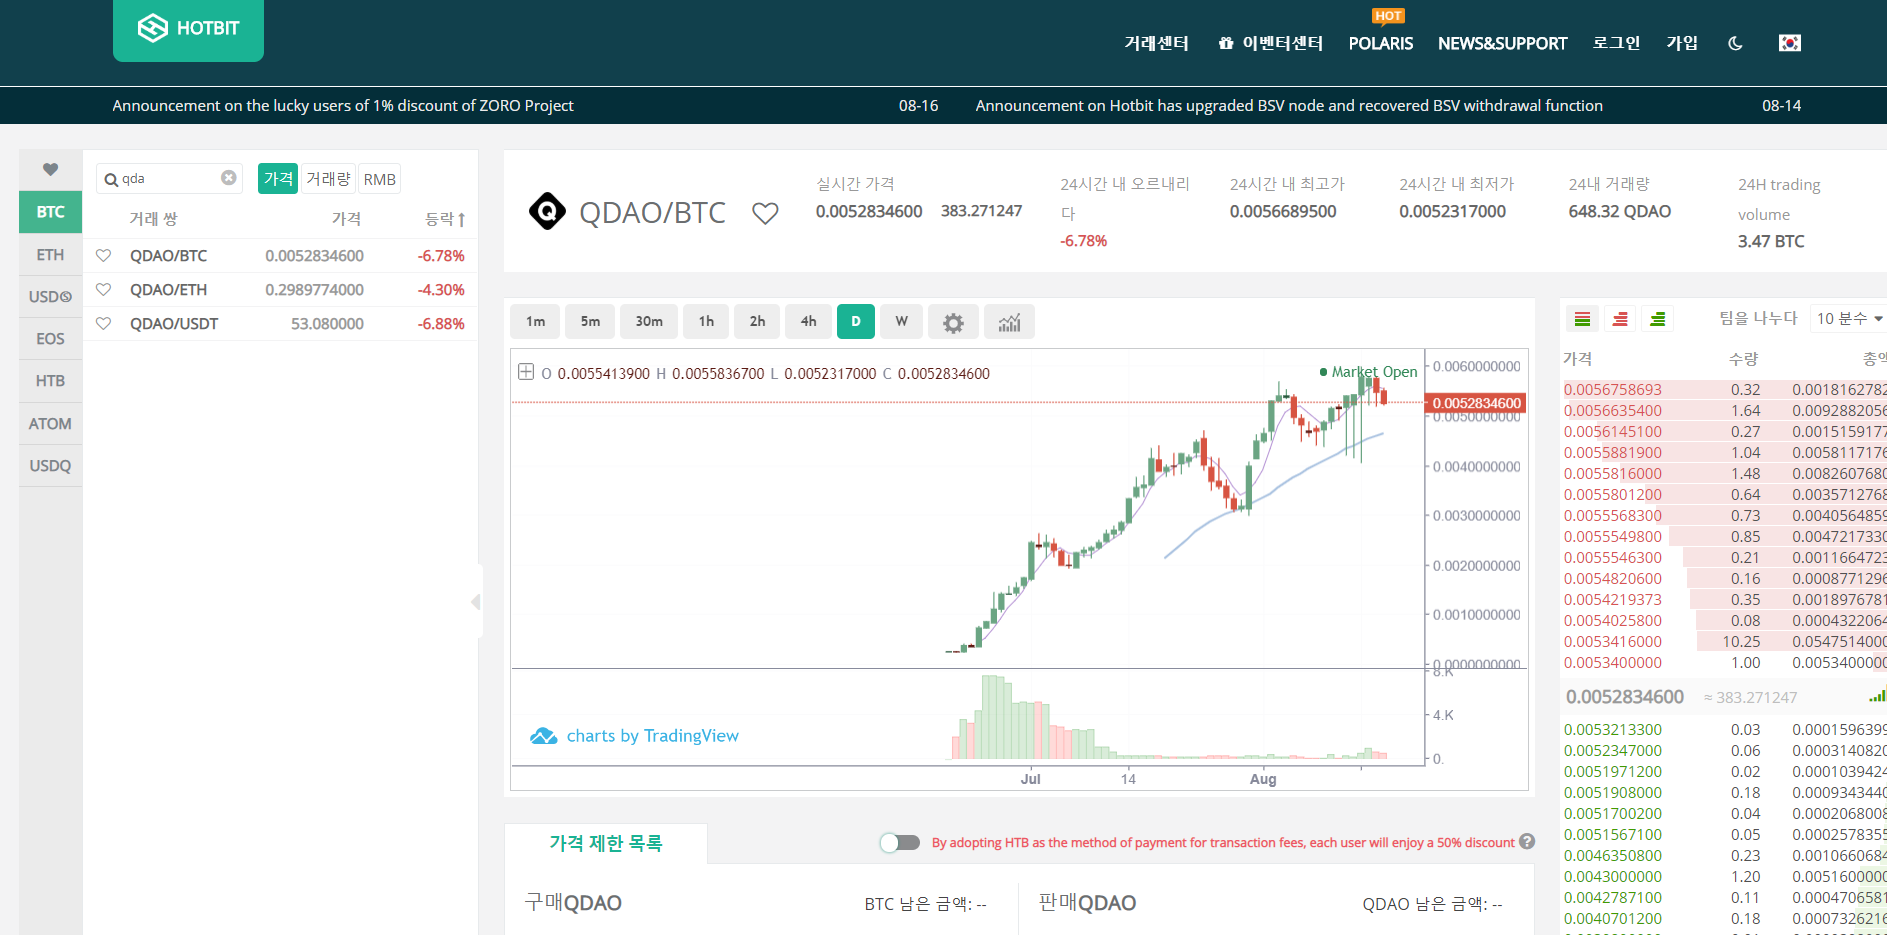Toggle the heart next to QDAO/BTC title
Image resolution: width=1887 pixels, height=935 pixels.
(x=765, y=213)
